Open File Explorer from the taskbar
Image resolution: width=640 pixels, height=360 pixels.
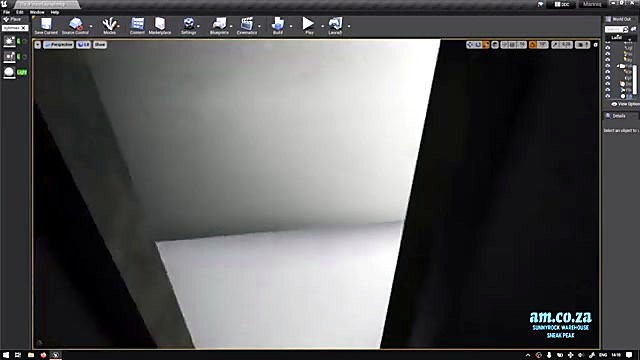(x=31, y=355)
